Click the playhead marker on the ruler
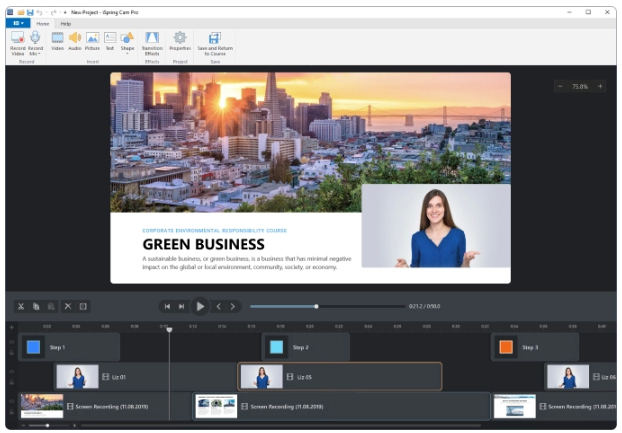The height and width of the screenshot is (433, 622). (x=169, y=330)
